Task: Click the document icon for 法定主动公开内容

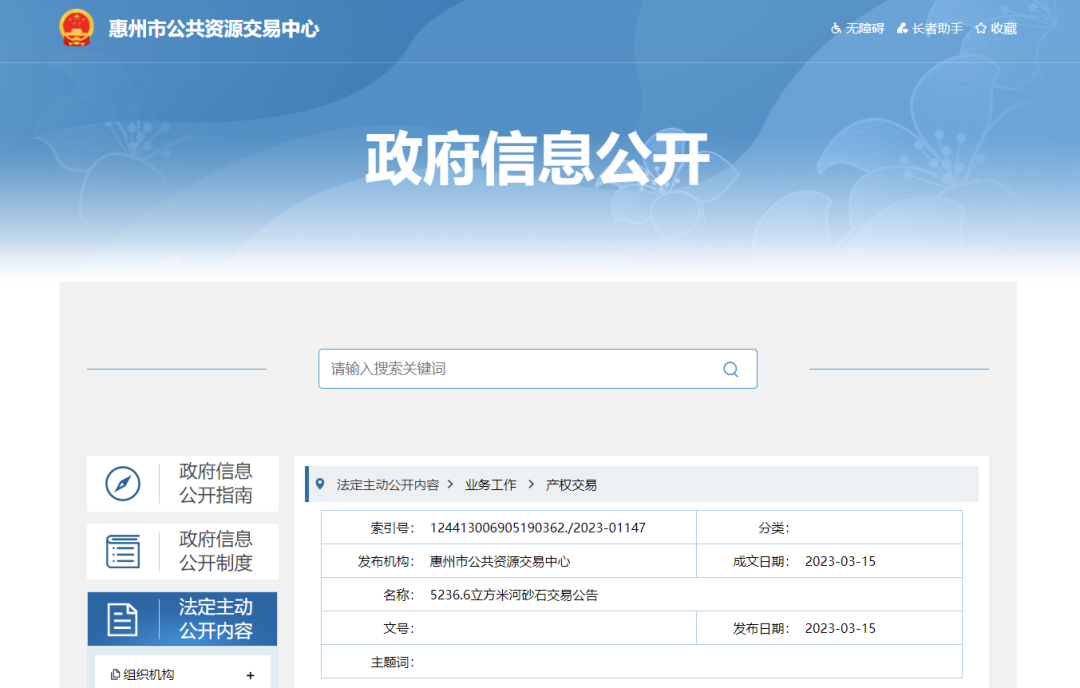Action: tap(123, 619)
